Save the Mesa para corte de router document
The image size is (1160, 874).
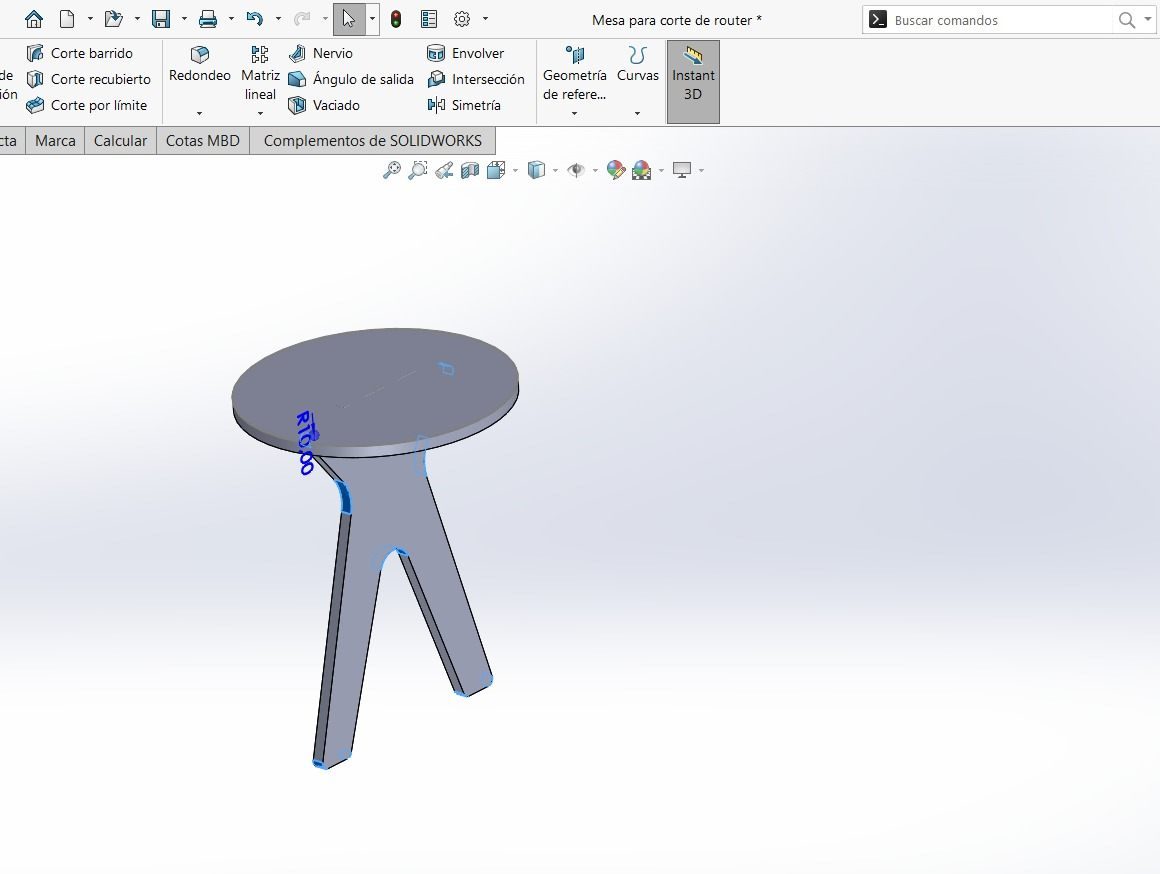pyautogui.click(x=161, y=19)
